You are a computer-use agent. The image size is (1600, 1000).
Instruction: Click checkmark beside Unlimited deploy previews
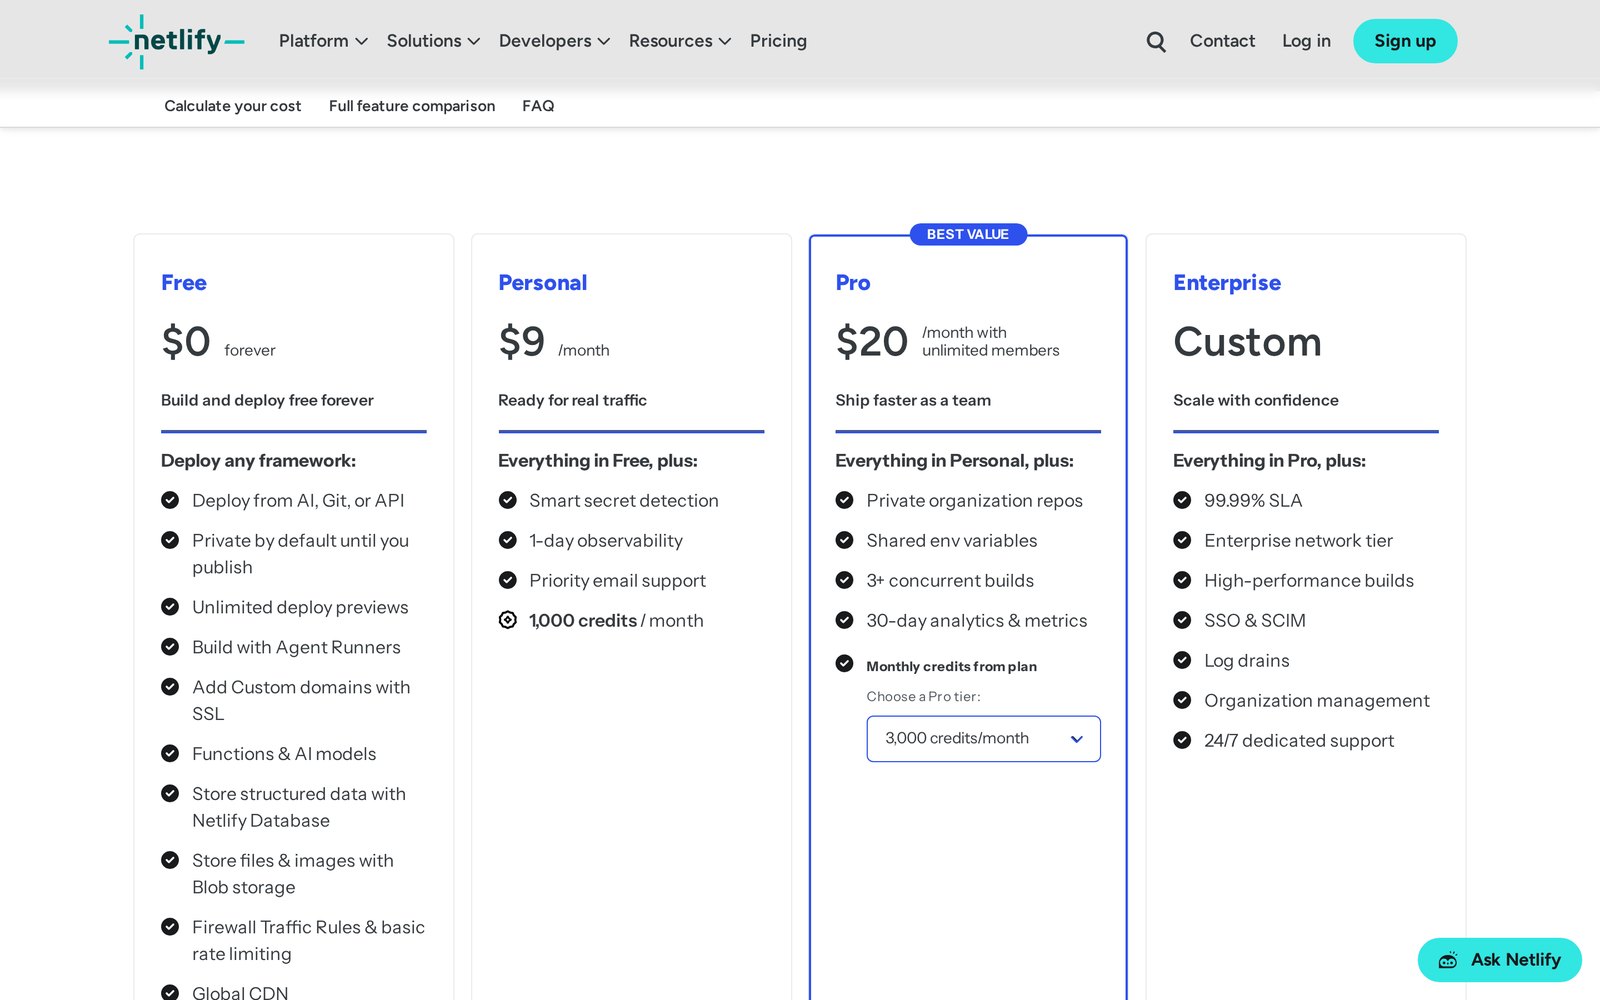[x=170, y=607]
